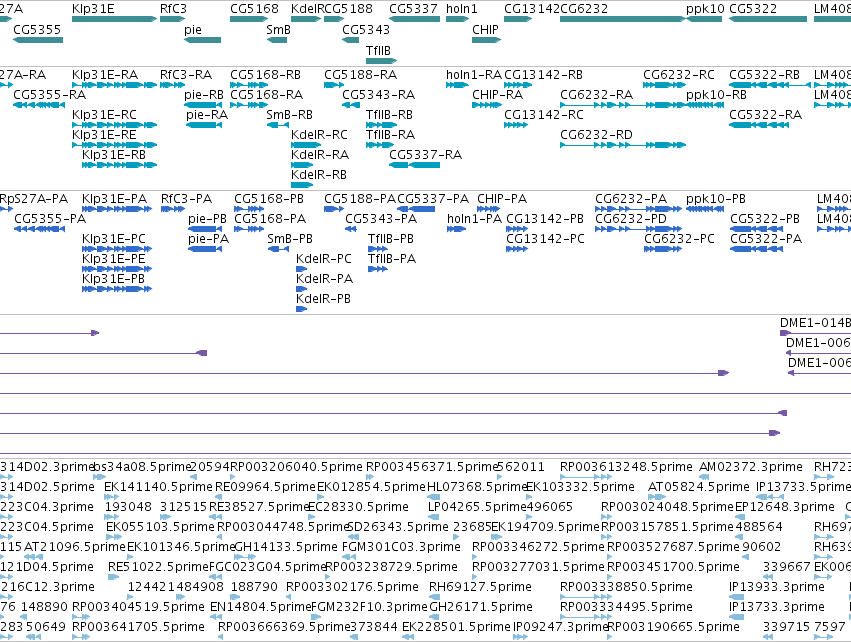This screenshot has width=851, height=642.
Task: Select transcript Klp31E-RB label
Action: 114,155
